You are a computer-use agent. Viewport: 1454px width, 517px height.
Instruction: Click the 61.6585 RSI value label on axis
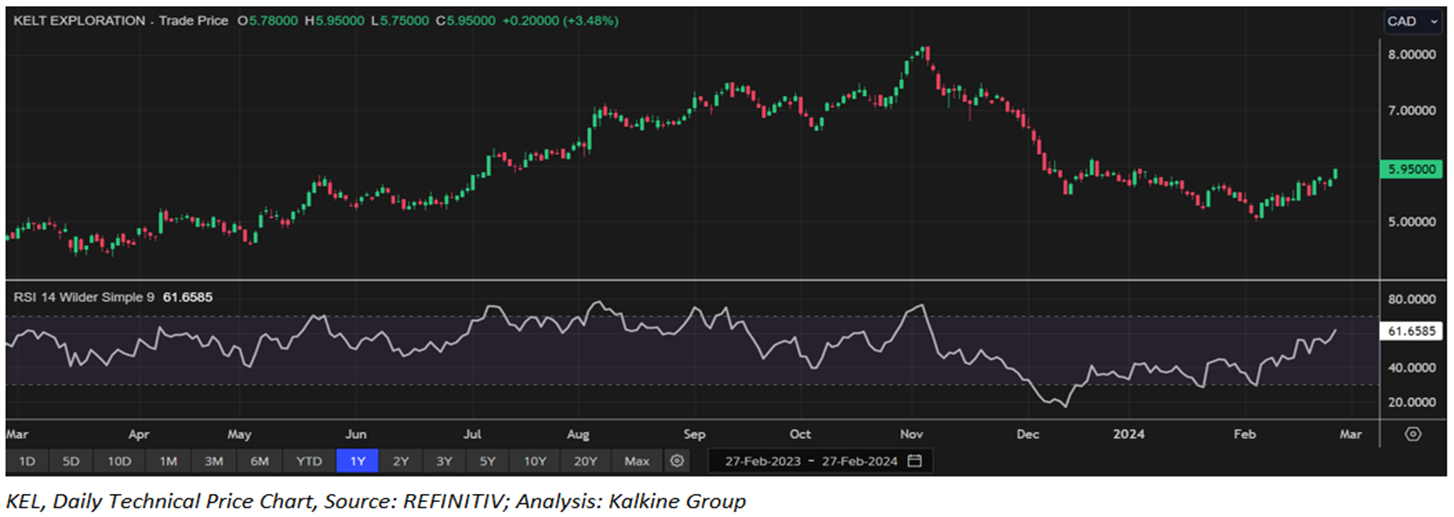click(x=1412, y=330)
